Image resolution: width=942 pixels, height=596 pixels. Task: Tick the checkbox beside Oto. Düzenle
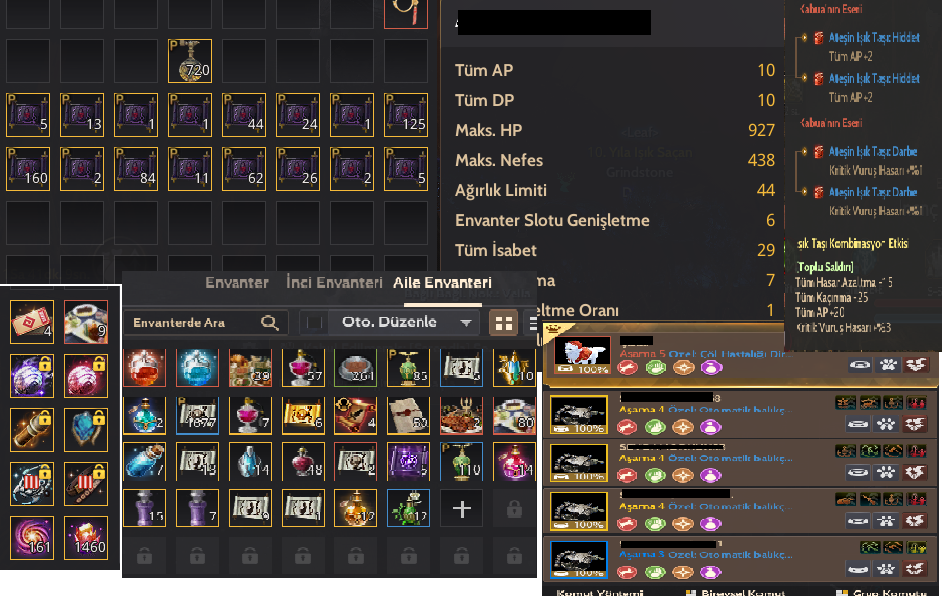pos(314,323)
